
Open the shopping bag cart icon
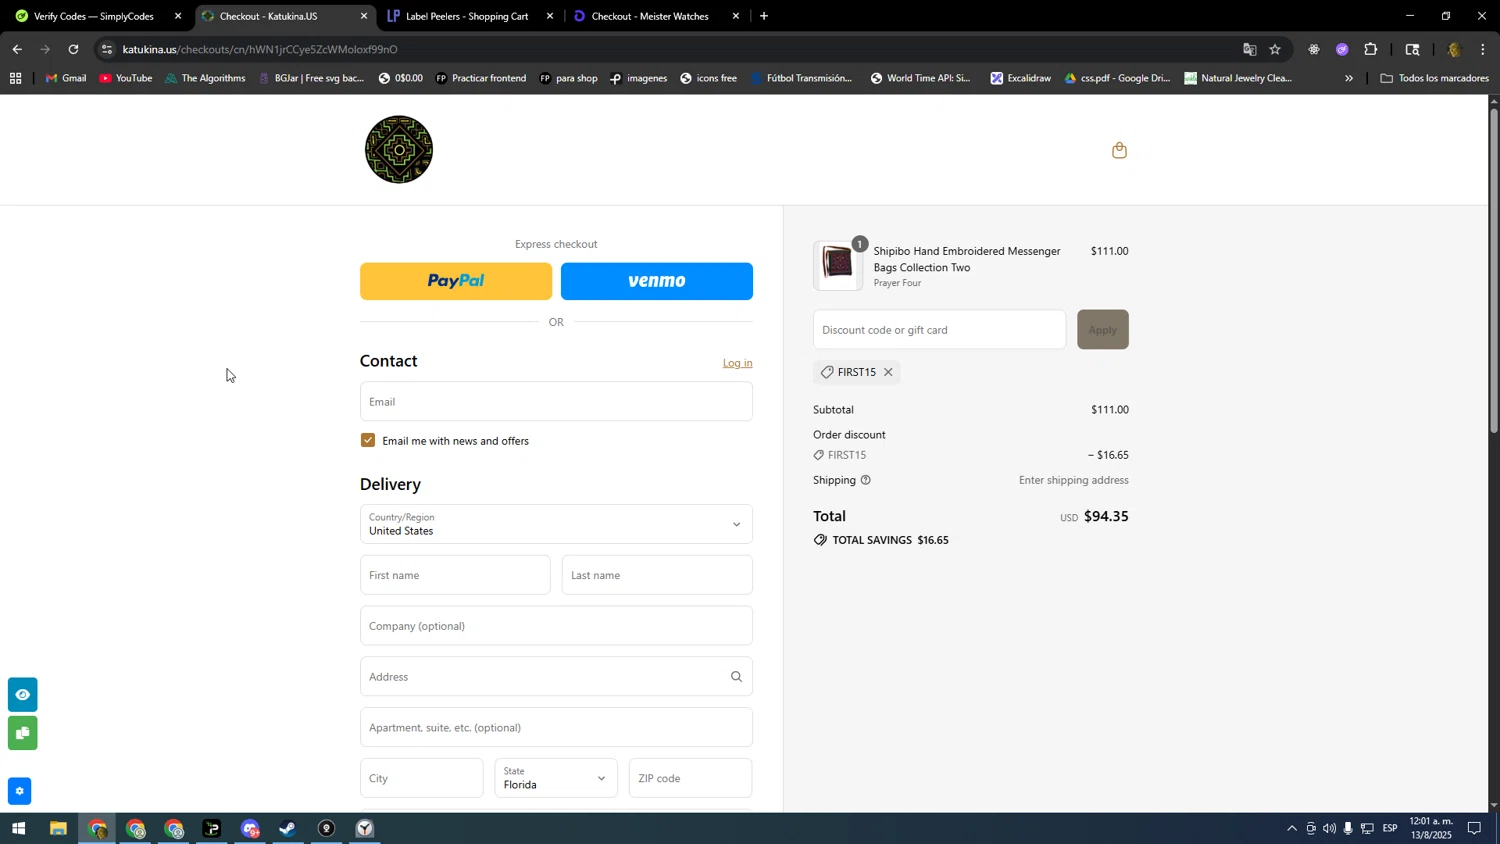tap(1119, 150)
